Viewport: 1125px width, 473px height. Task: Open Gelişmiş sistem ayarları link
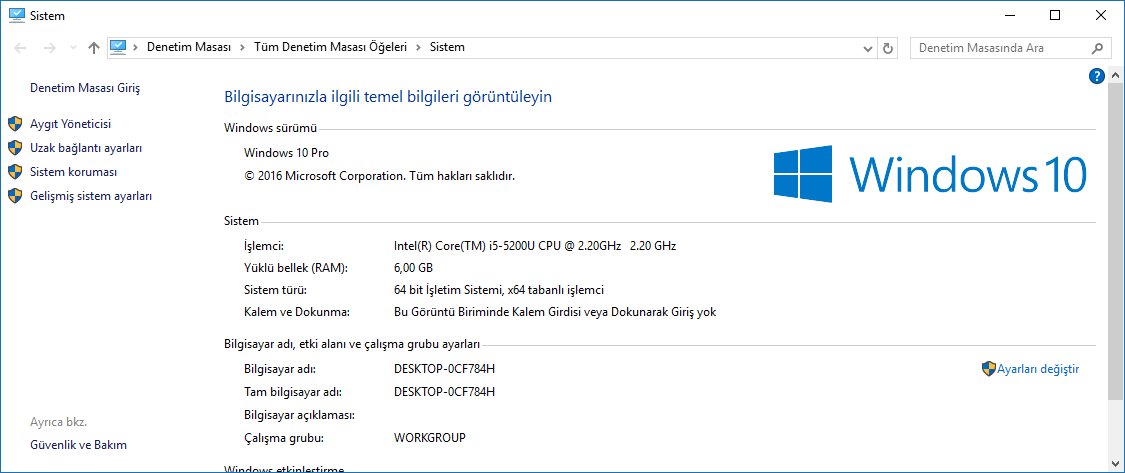point(91,195)
